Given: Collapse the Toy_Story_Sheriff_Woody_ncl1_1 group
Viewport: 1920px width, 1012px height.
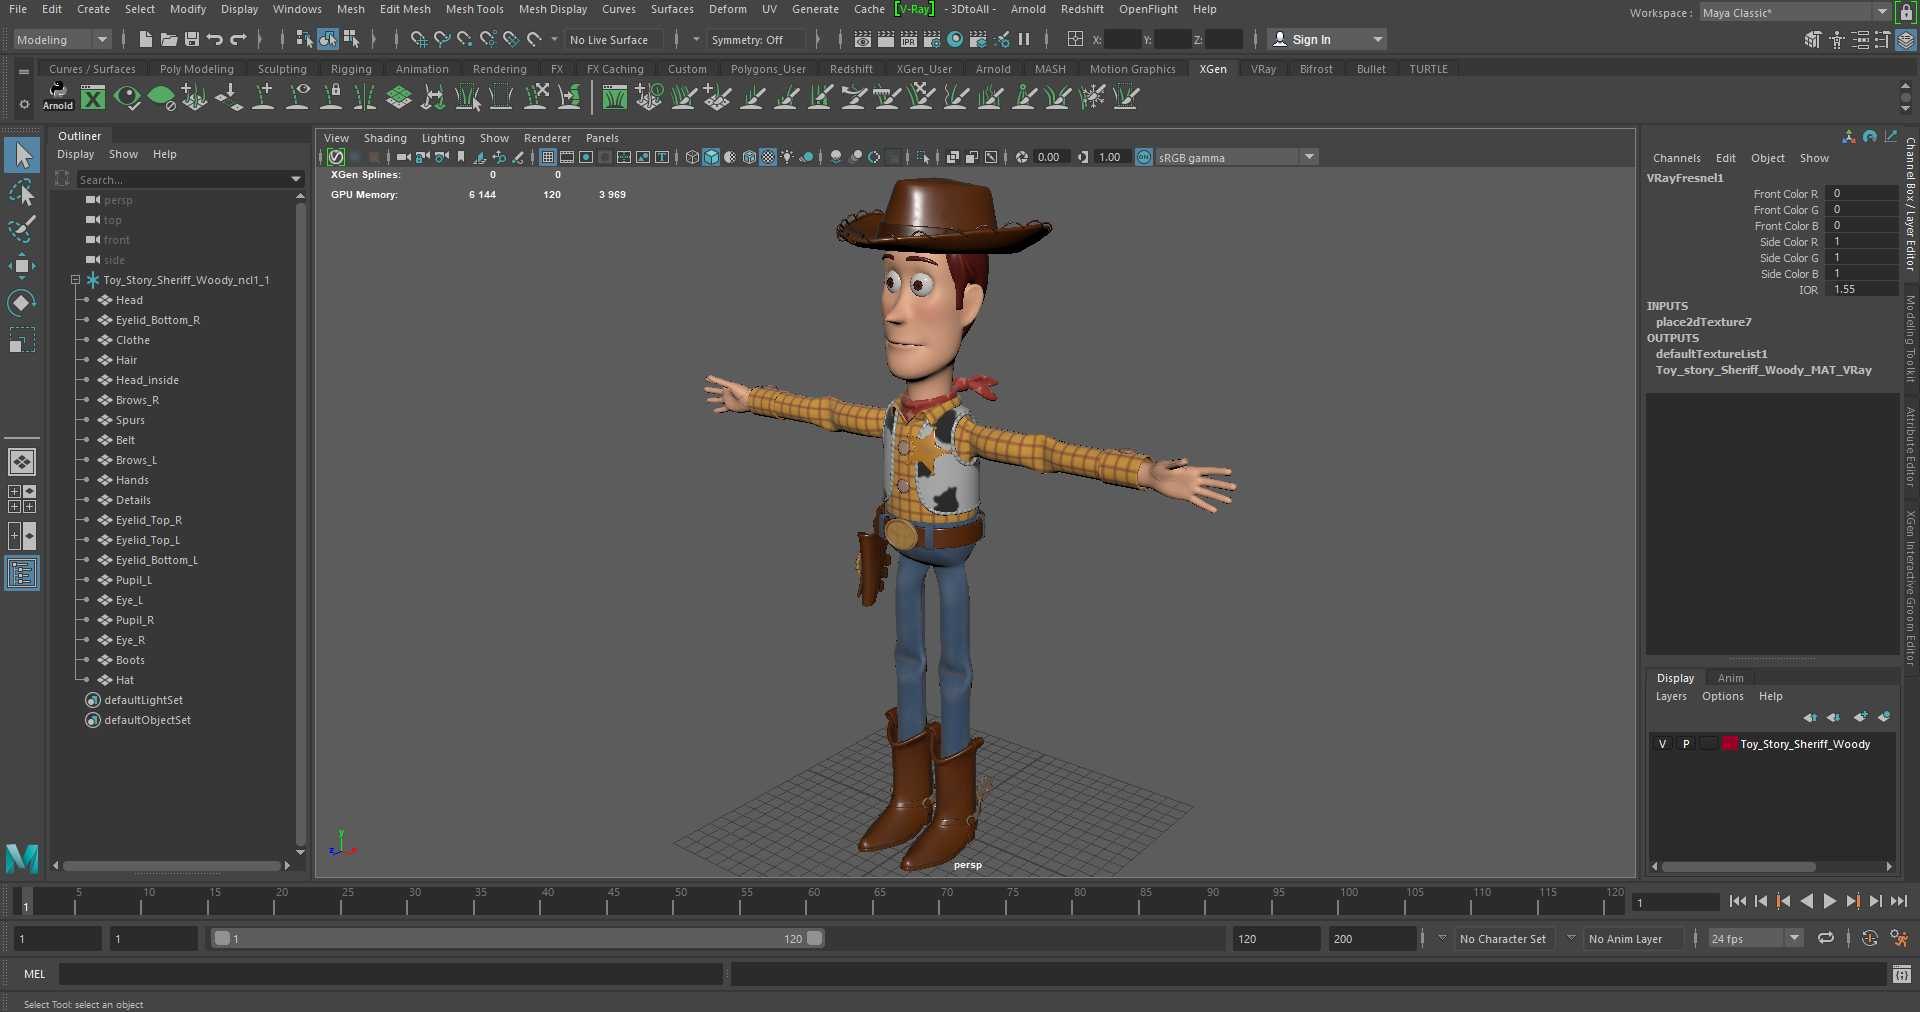Looking at the screenshot, I should point(75,280).
